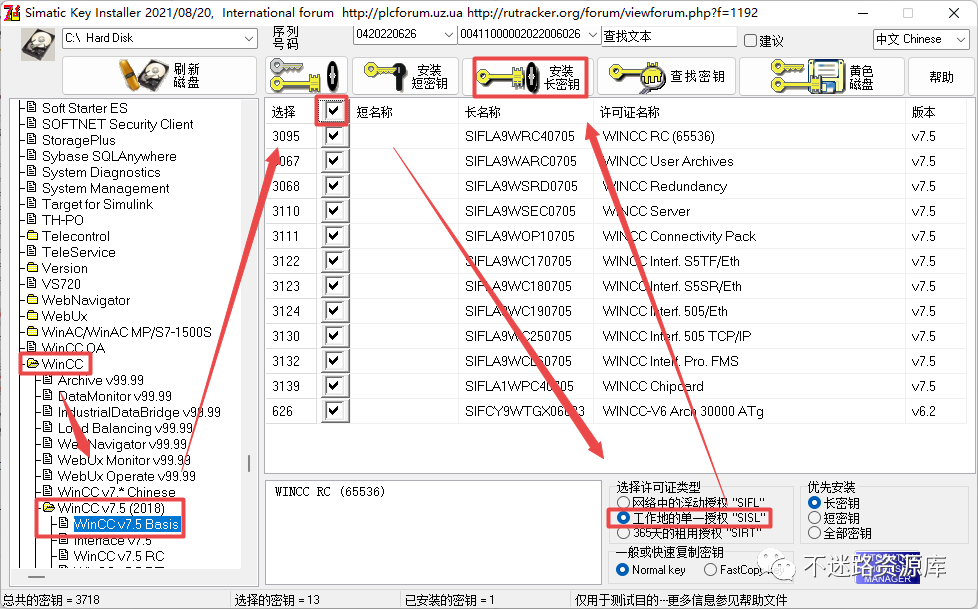Toggle the suggestion checkbox near search field
The image size is (978, 609).
pyautogui.click(x=750, y=41)
